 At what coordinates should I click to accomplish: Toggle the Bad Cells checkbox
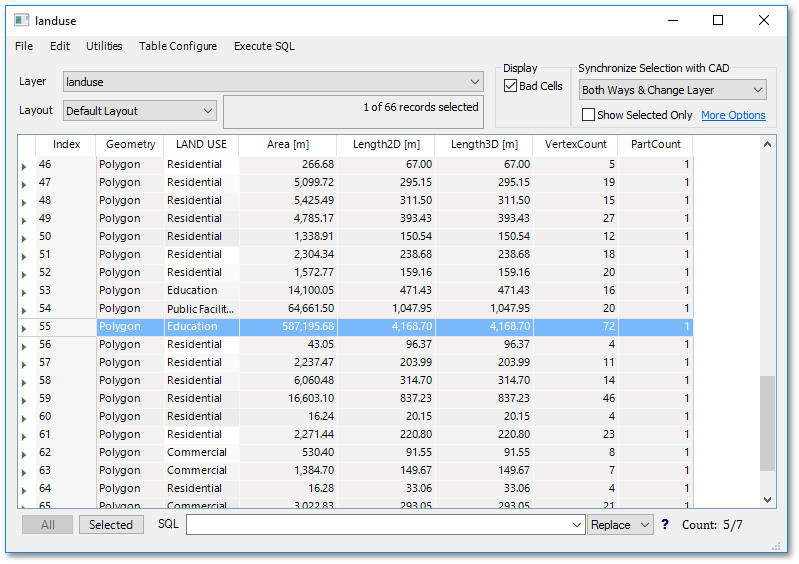click(x=510, y=86)
